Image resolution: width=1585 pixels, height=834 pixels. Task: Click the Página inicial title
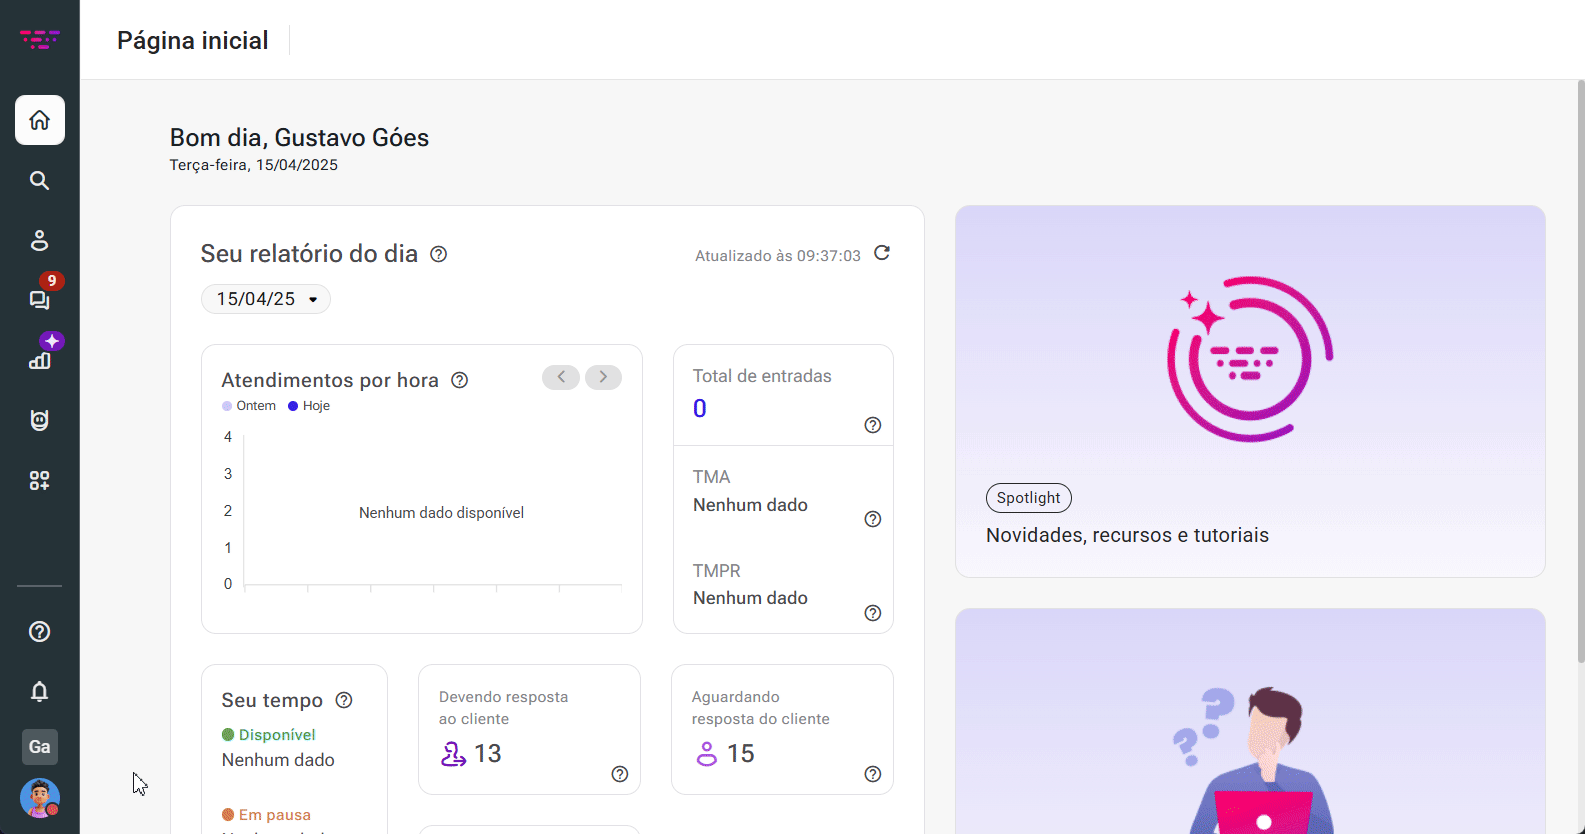click(193, 40)
